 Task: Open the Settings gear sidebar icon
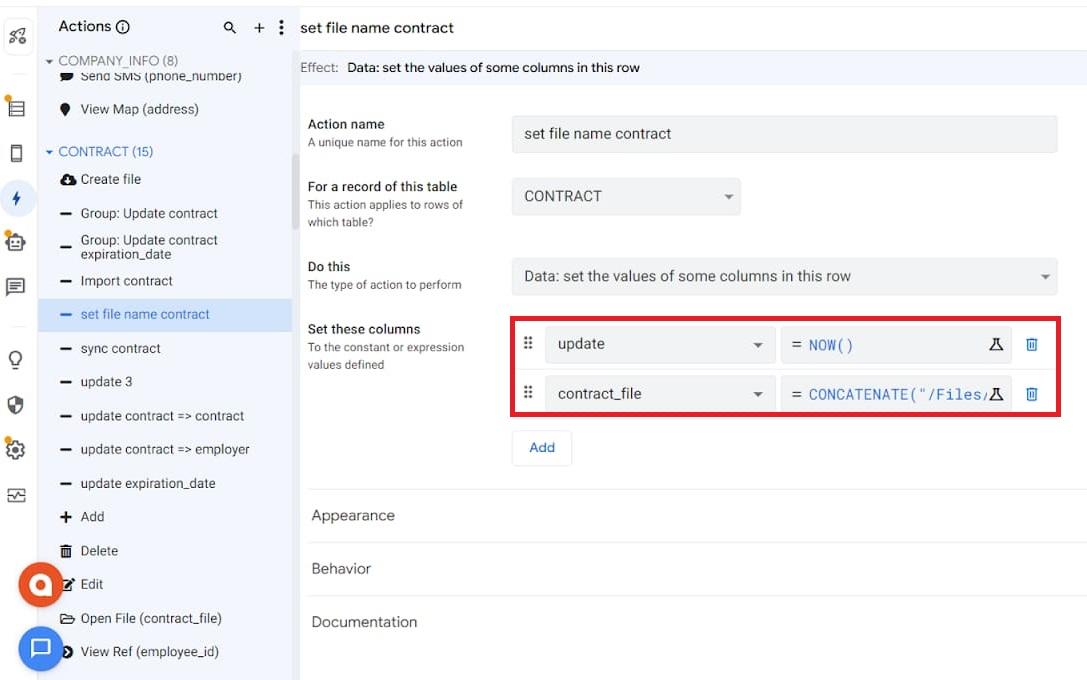click(x=16, y=450)
